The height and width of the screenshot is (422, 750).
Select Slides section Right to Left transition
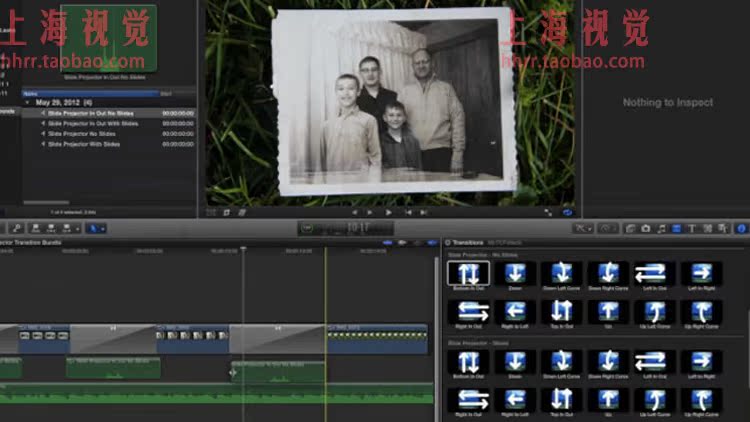pyautogui.click(x=515, y=402)
